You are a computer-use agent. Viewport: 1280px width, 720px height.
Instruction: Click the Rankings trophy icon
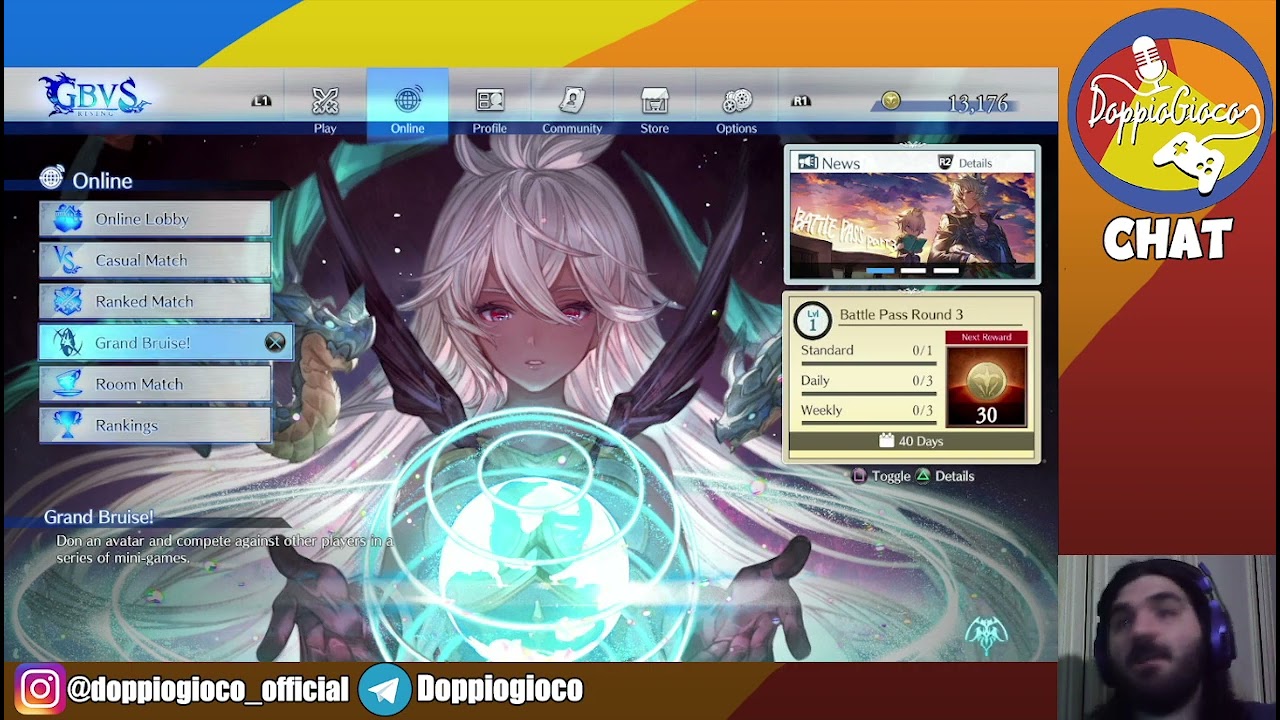tap(67, 425)
